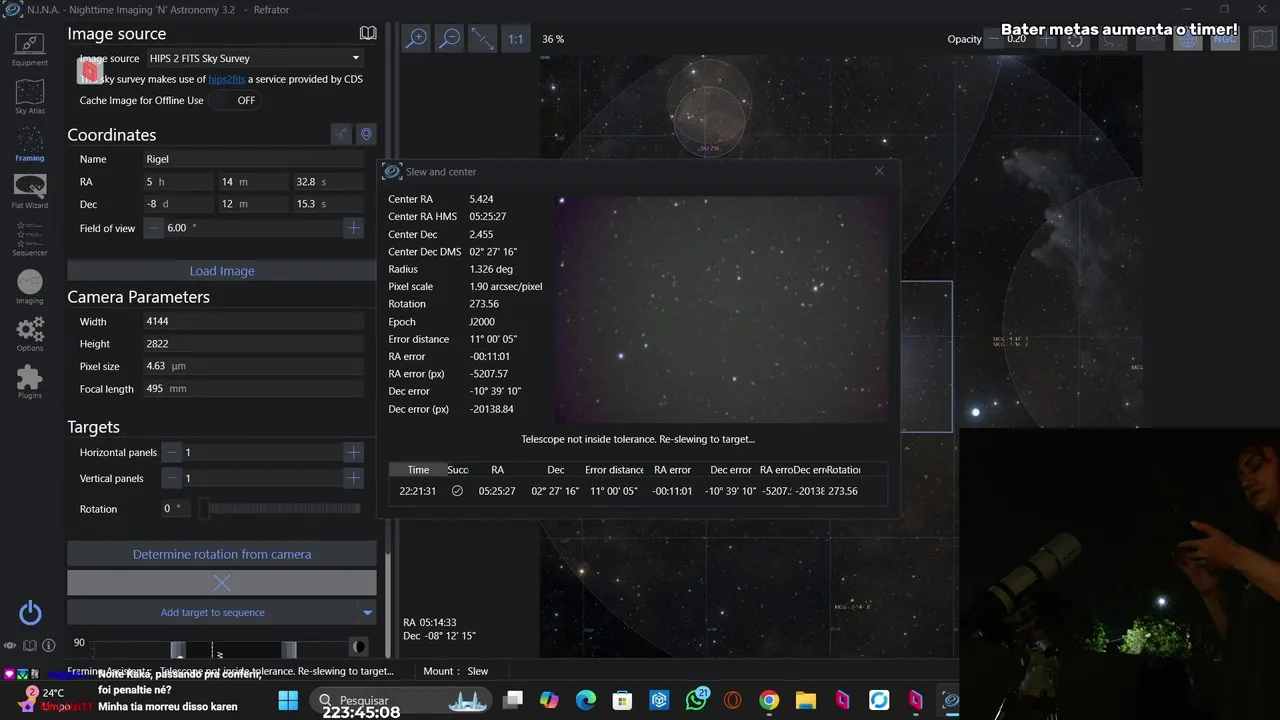The height and width of the screenshot is (720, 1280).
Task: Open File Explorer from taskbar
Action: click(x=805, y=700)
